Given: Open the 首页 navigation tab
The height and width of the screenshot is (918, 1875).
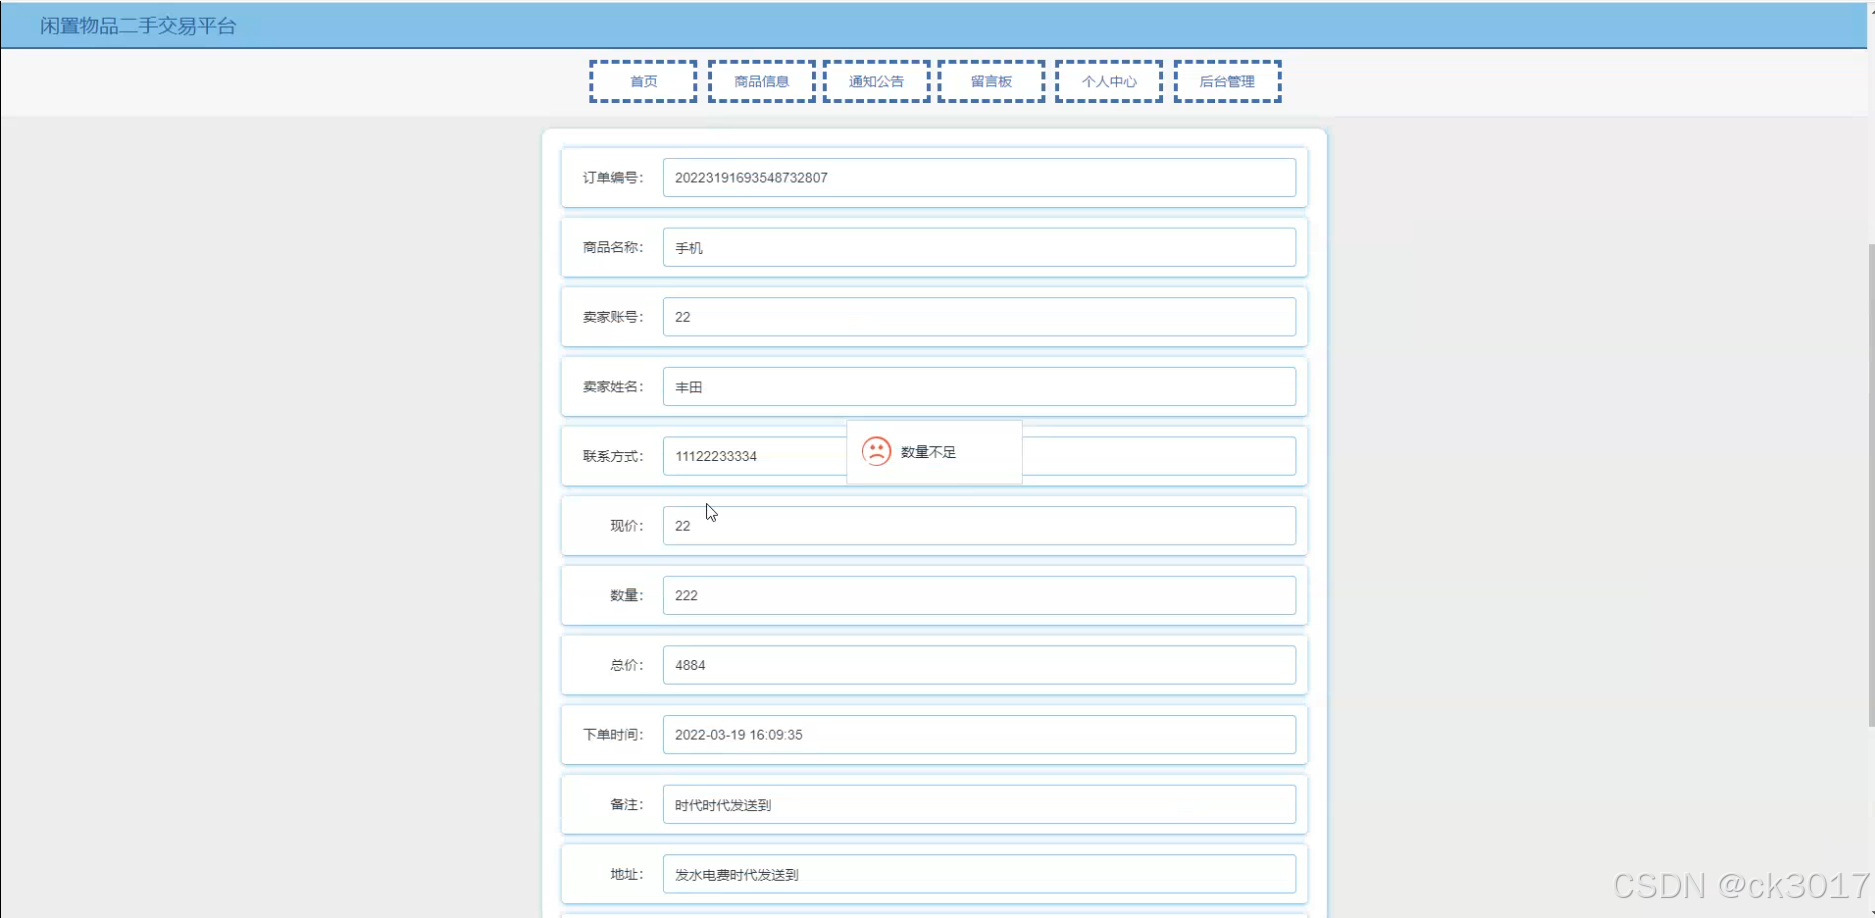Looking at the screenshot, I should 643,81.
